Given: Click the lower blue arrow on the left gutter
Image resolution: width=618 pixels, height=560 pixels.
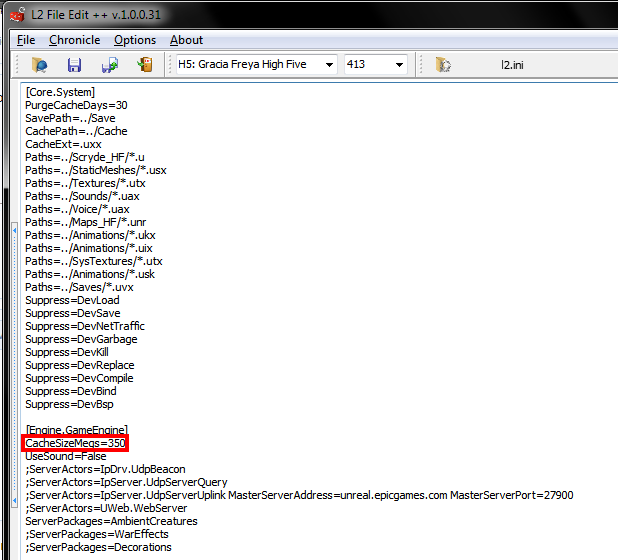Looking at the screenshot, I should pos(15,500).
